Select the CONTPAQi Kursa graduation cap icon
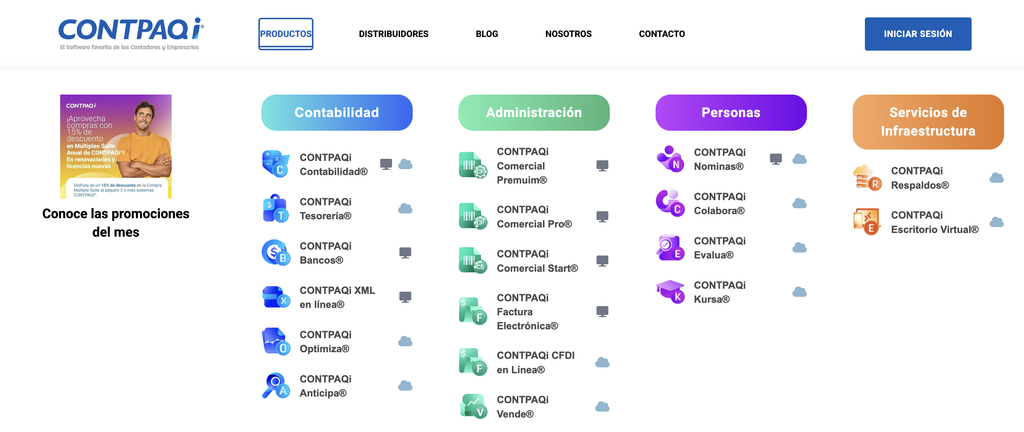The height and width of the screenshot is (432, 1024). 670,292
